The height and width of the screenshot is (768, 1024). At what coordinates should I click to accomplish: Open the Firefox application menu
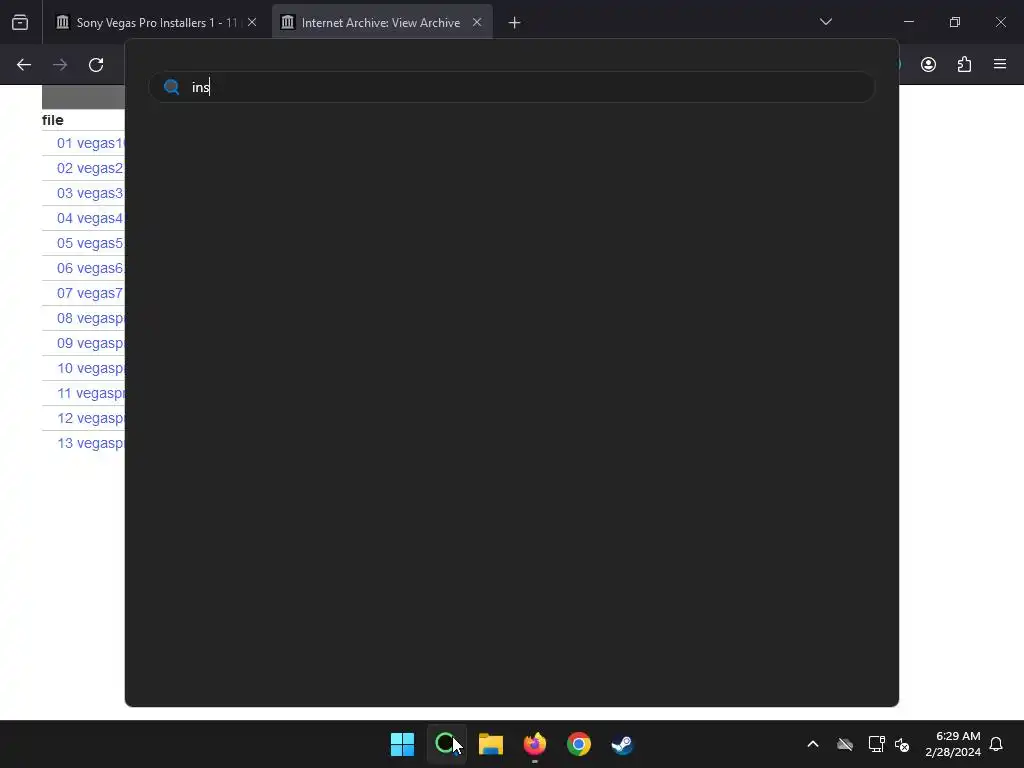1000,64
